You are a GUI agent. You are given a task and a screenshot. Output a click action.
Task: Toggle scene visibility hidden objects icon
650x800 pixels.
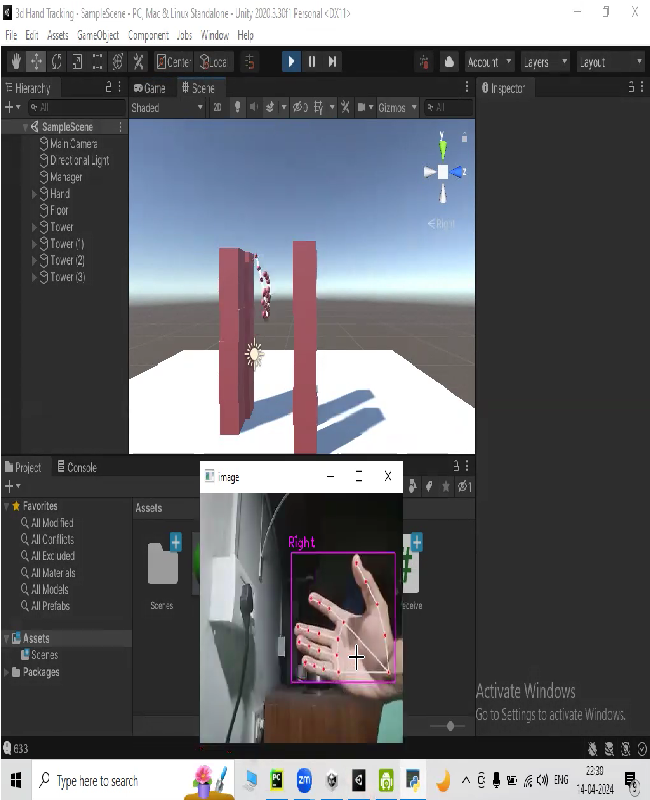(x=299, y=108)
